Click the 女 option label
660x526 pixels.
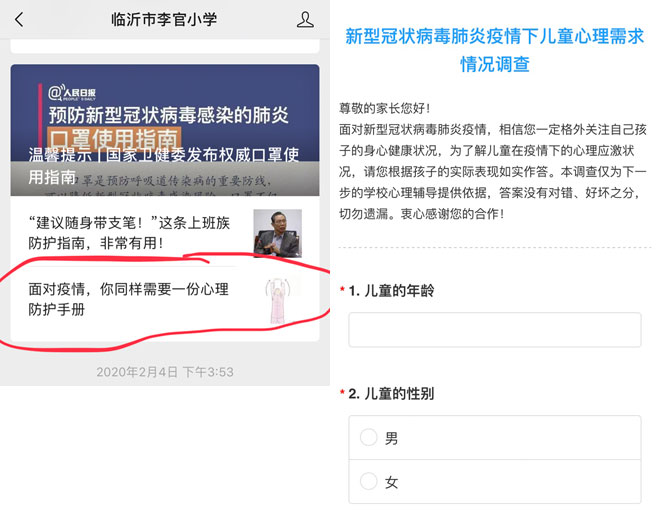click(391, 482)
